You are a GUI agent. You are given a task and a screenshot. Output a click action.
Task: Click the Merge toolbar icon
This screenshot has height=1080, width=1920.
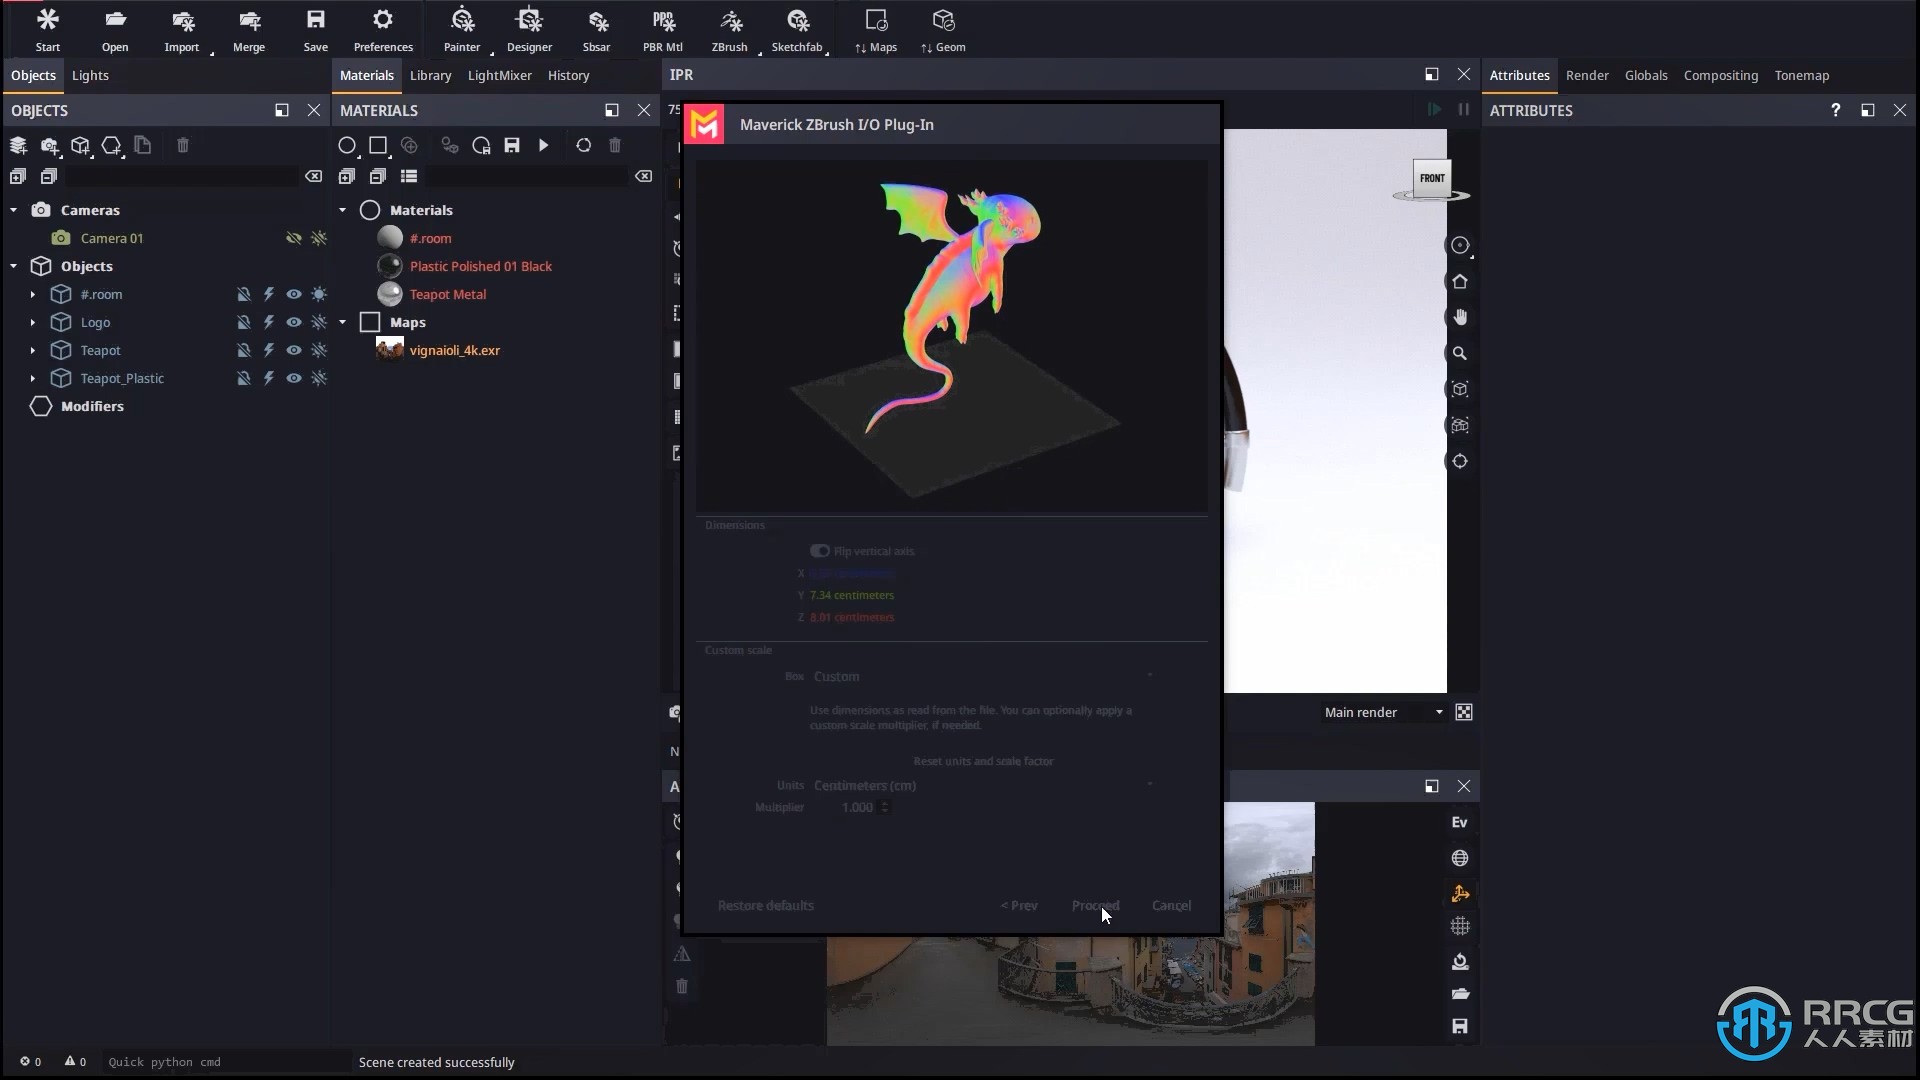249,29
